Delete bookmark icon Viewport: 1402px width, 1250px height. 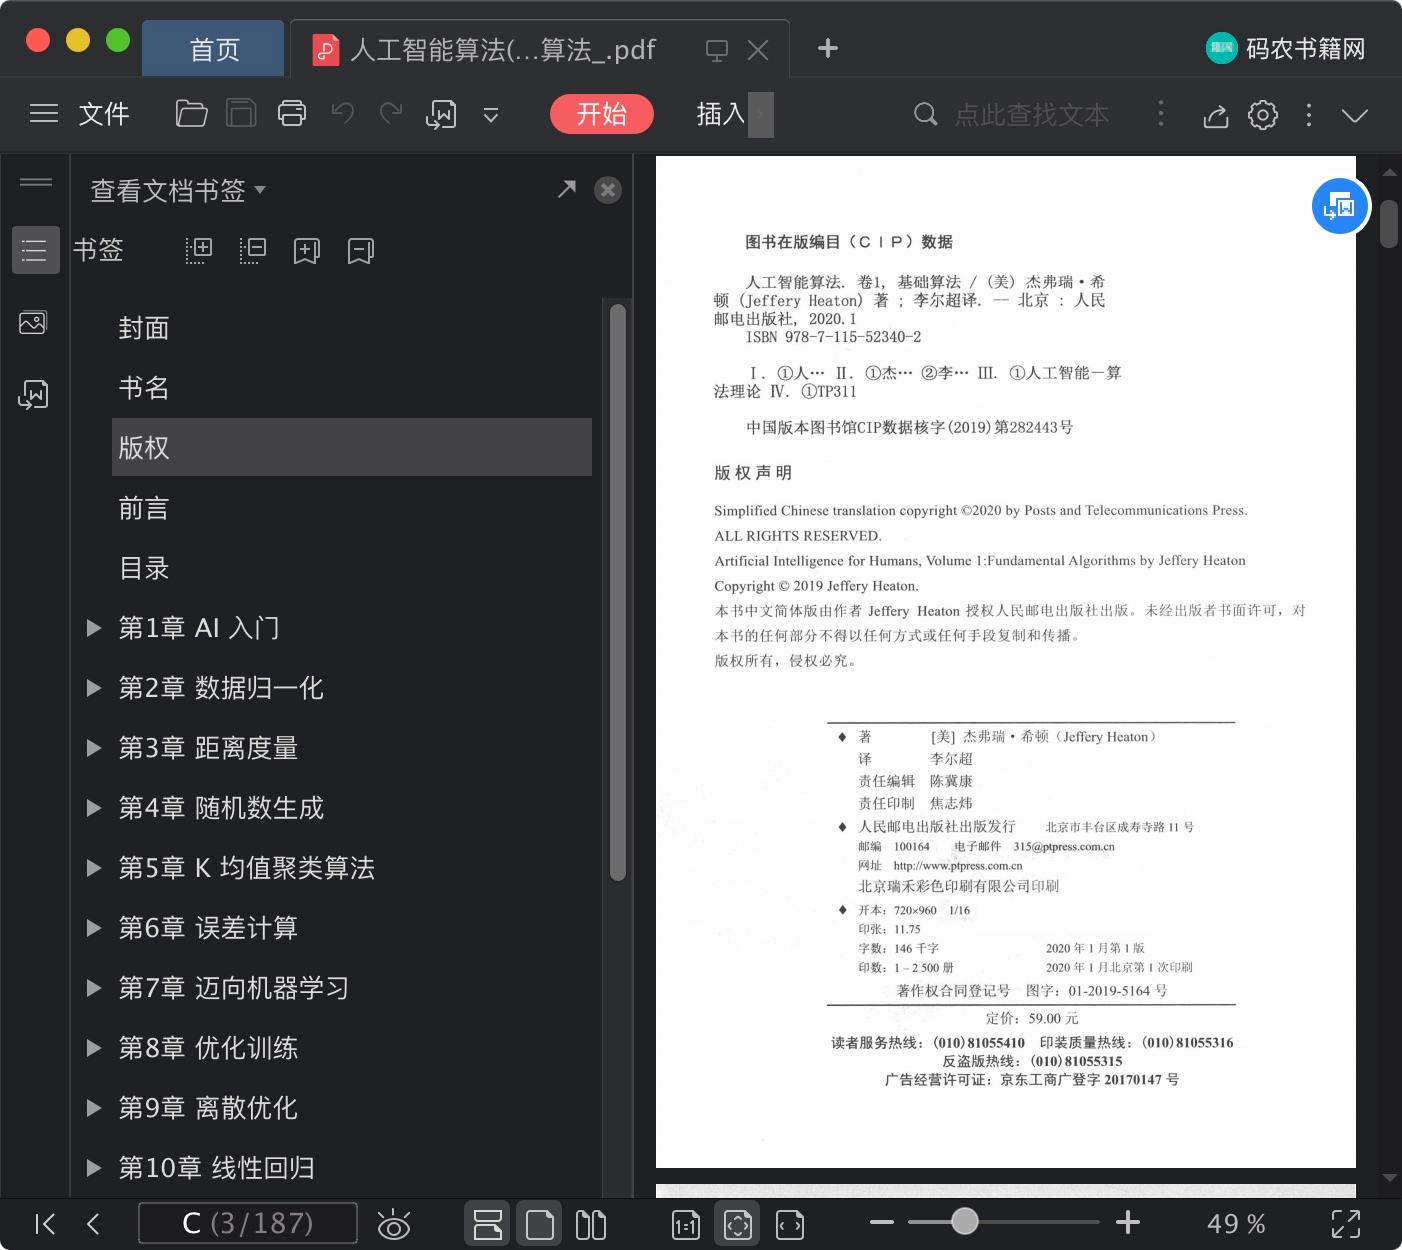point(361,250)
